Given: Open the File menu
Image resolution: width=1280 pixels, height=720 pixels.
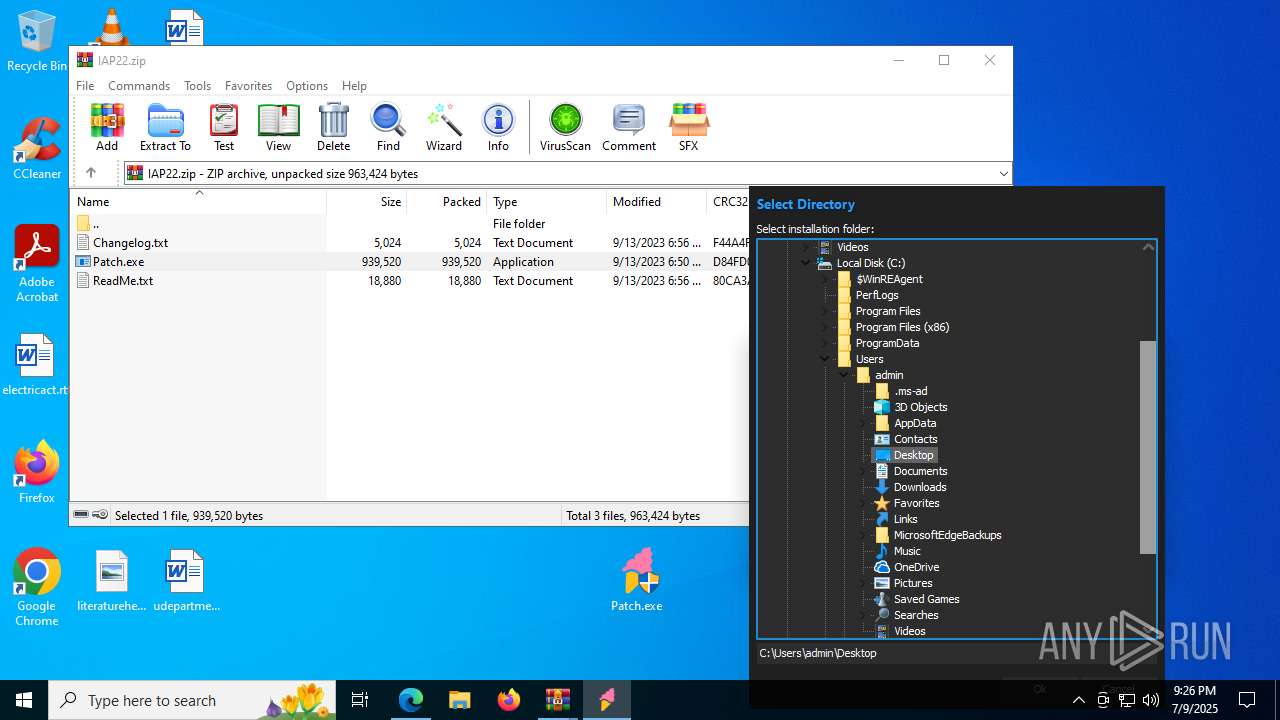Looking at the screenshot, I should [x=85, y=86].
